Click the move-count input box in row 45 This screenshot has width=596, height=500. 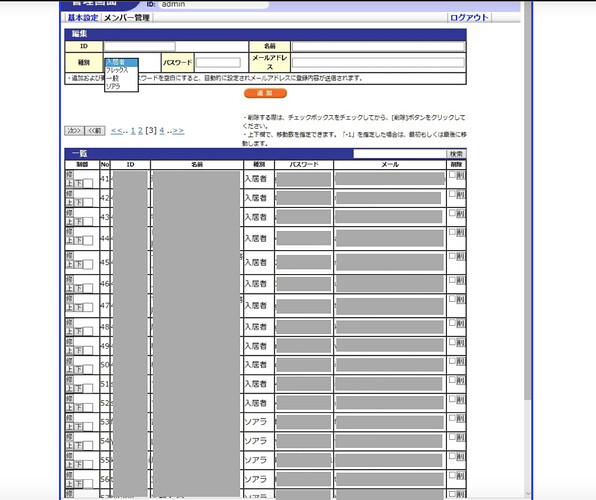[88, 265]
